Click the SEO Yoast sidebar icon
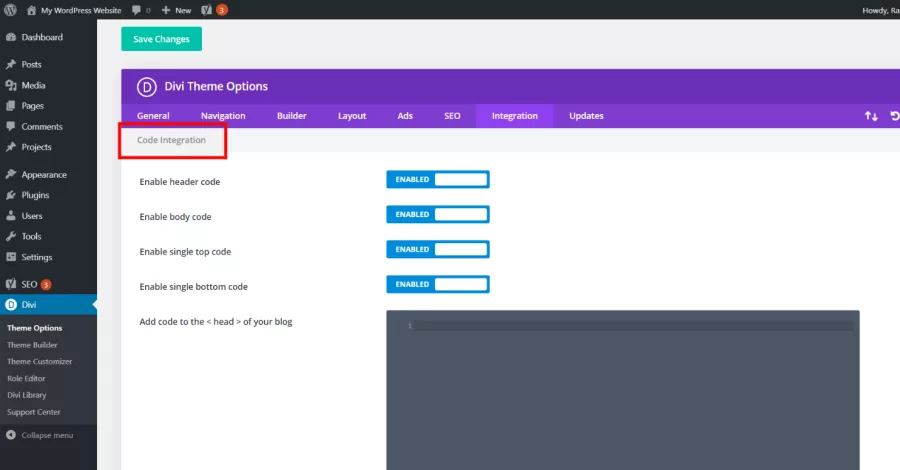 11,284
